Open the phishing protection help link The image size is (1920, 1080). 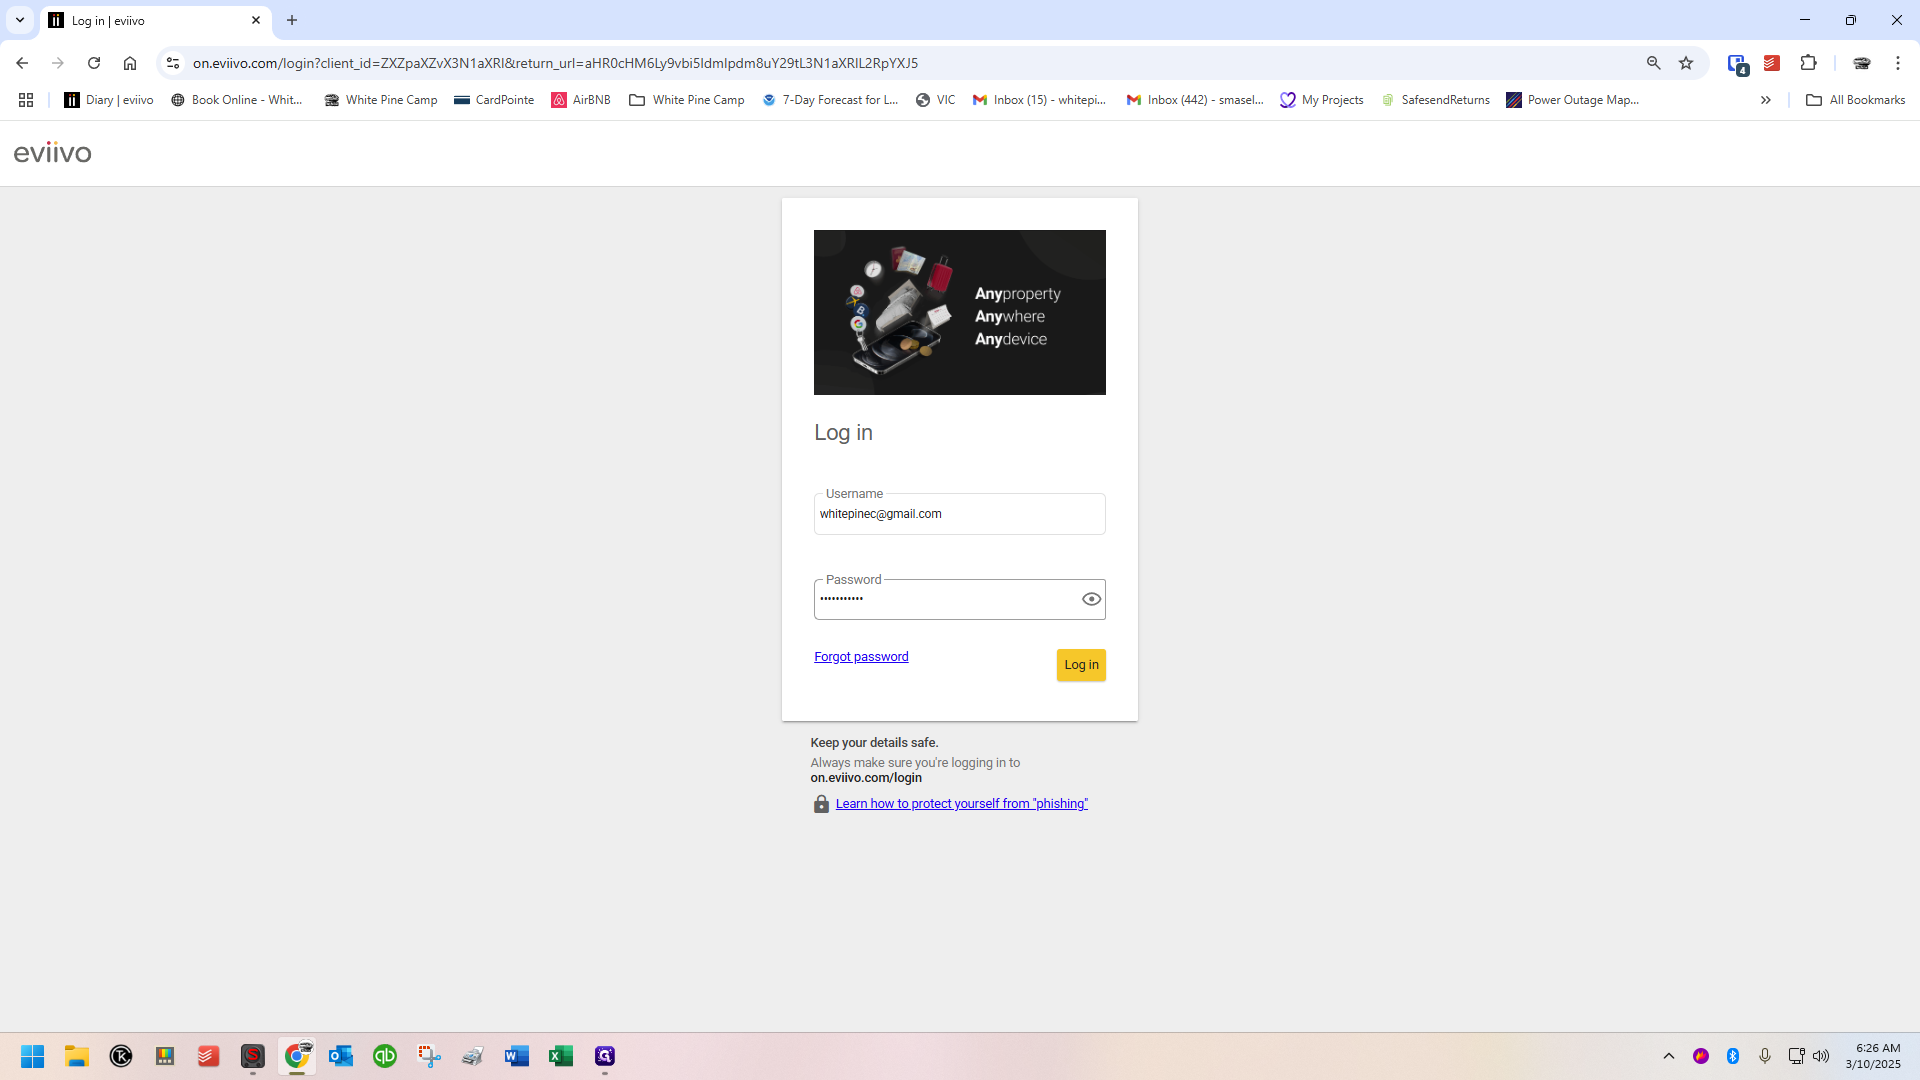pos(961,804)
